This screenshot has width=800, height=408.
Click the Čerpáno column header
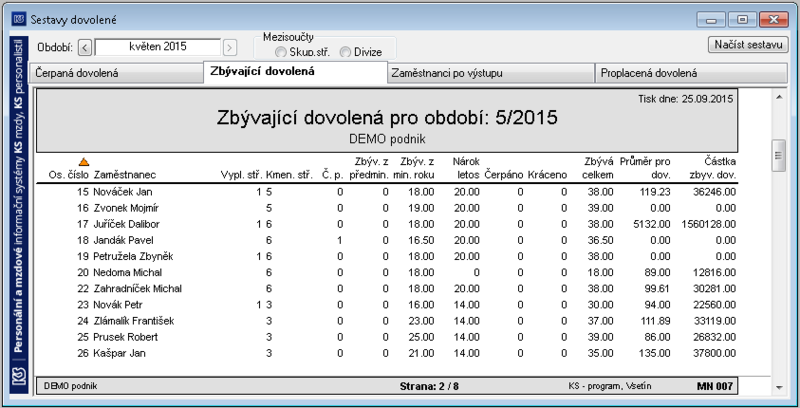(x=504, y=175)
